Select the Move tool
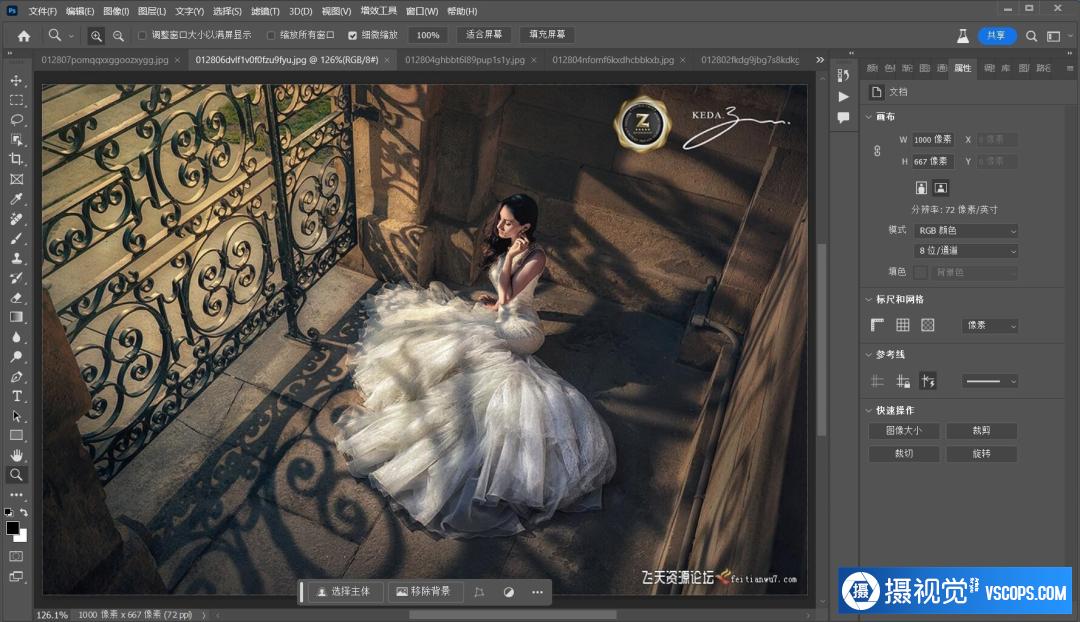1080x622 pixels. [17, 81]
